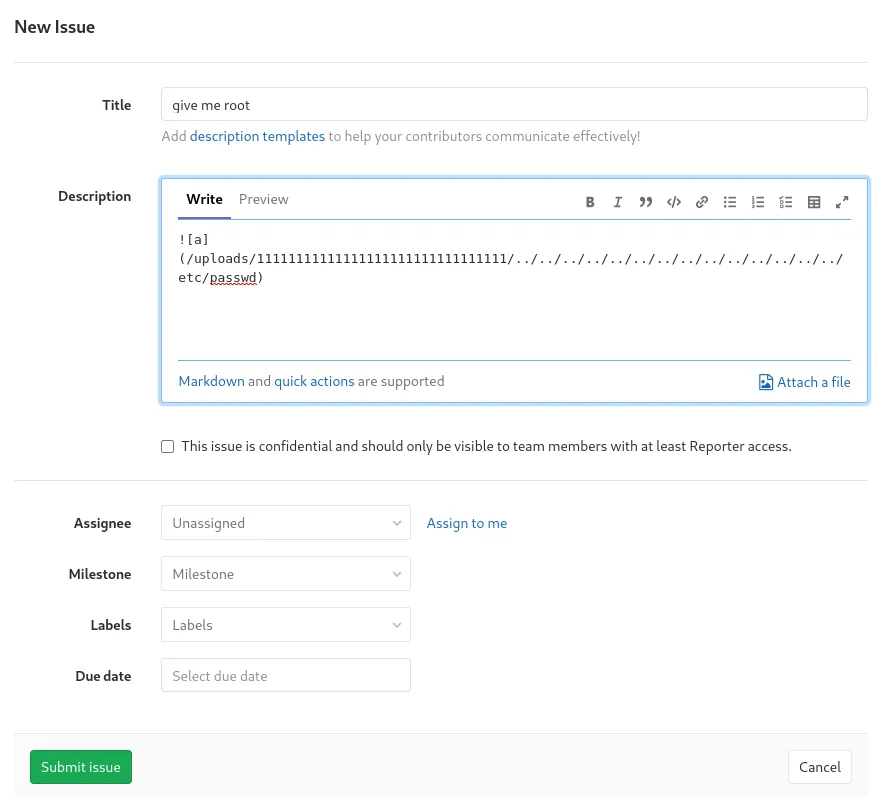The image size is (878, 797).
Task: Add a task list to description
Action: coord(786,202)
